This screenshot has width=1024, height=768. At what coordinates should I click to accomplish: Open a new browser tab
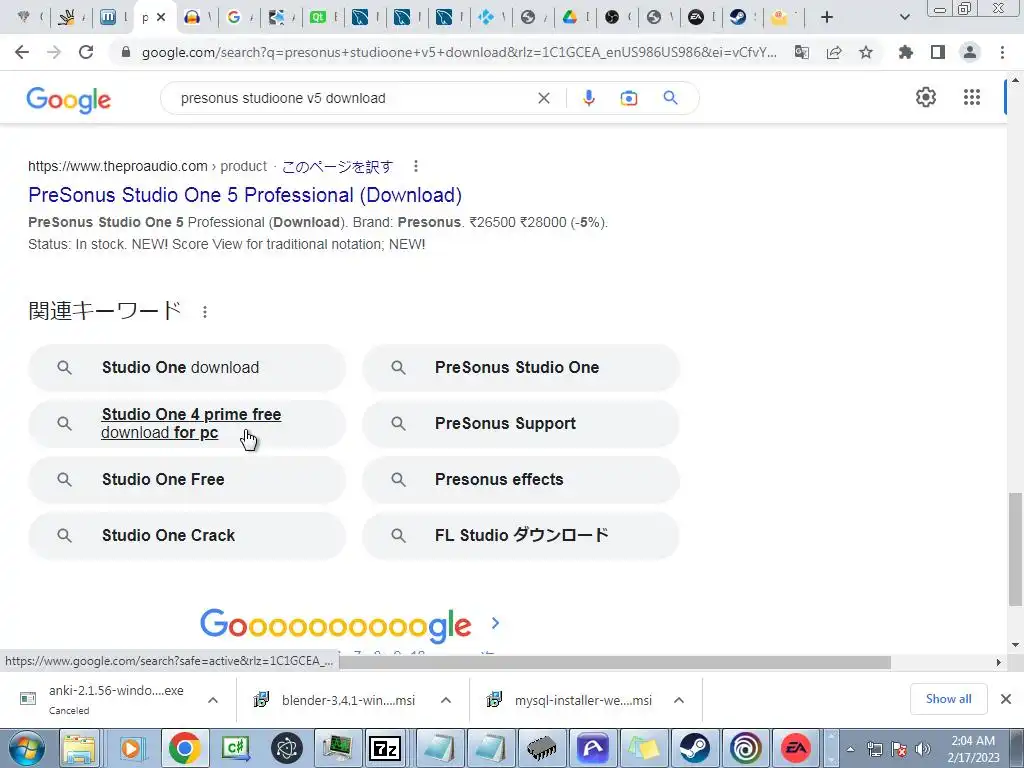[827, 17]
